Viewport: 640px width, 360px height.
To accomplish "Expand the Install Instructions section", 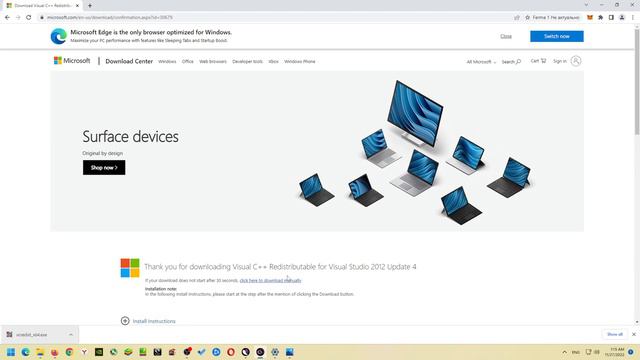I will pos(148,321).
